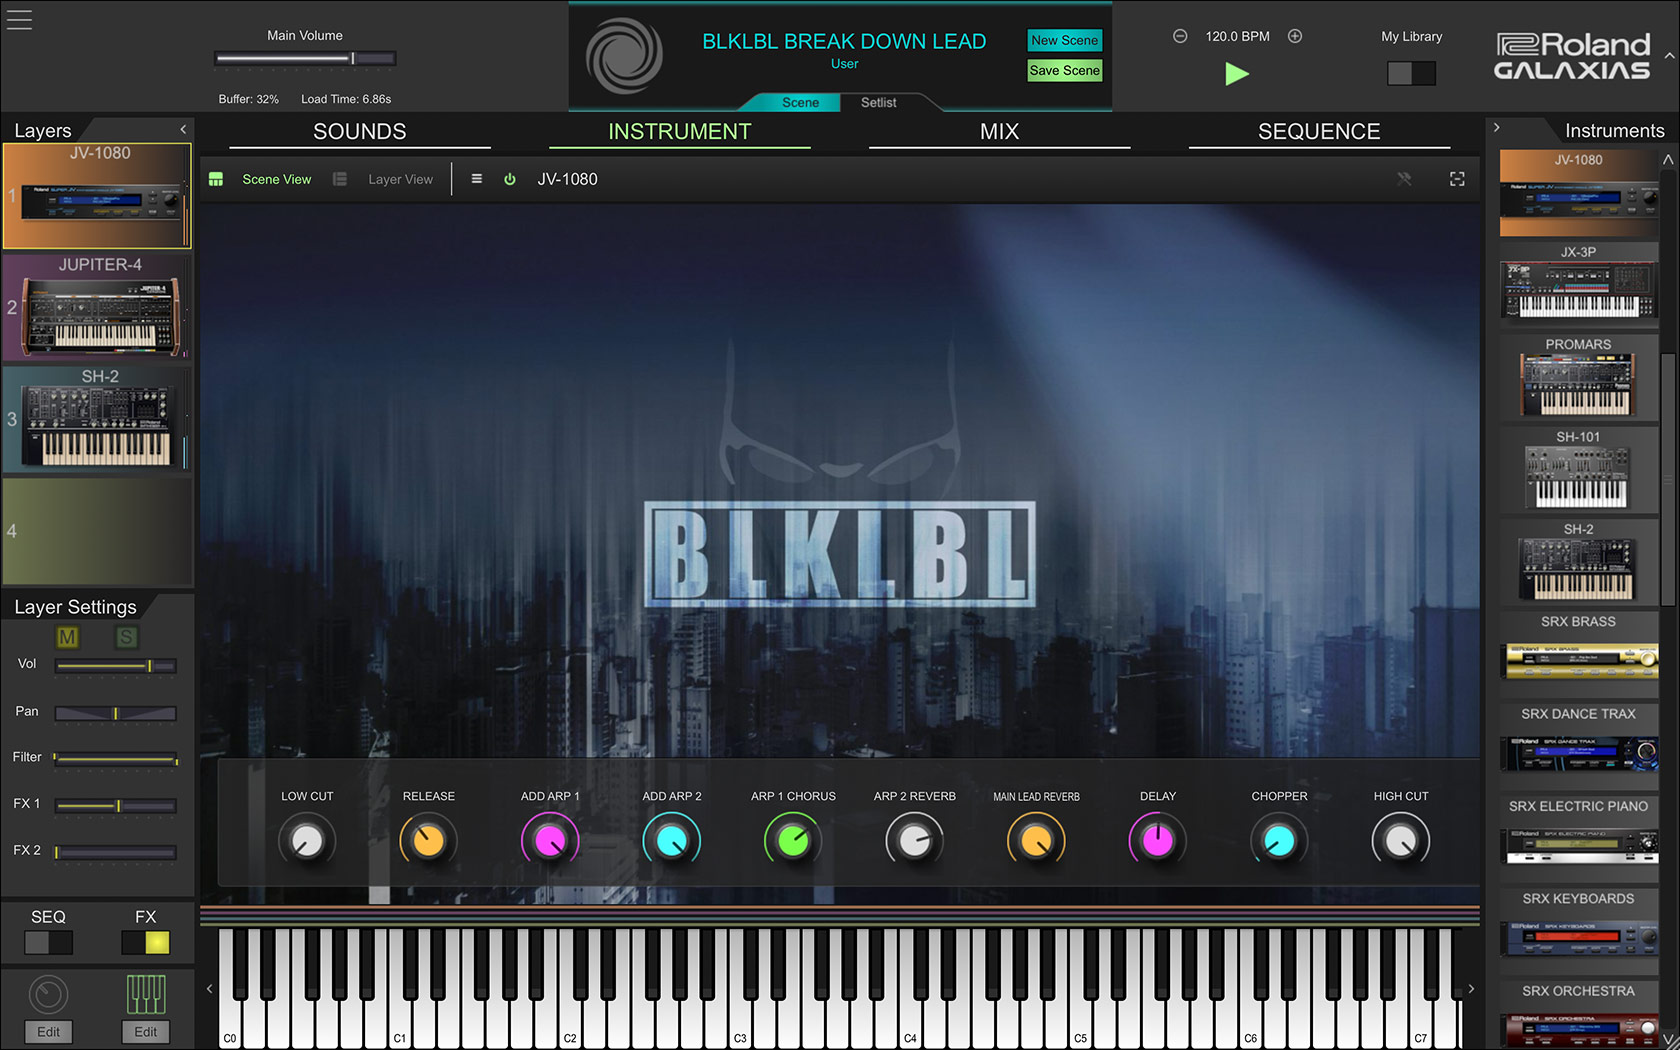This screenshot has height=1050, width=1680.
Task: Switch to the Setlist tab
Action: point(878,102)
